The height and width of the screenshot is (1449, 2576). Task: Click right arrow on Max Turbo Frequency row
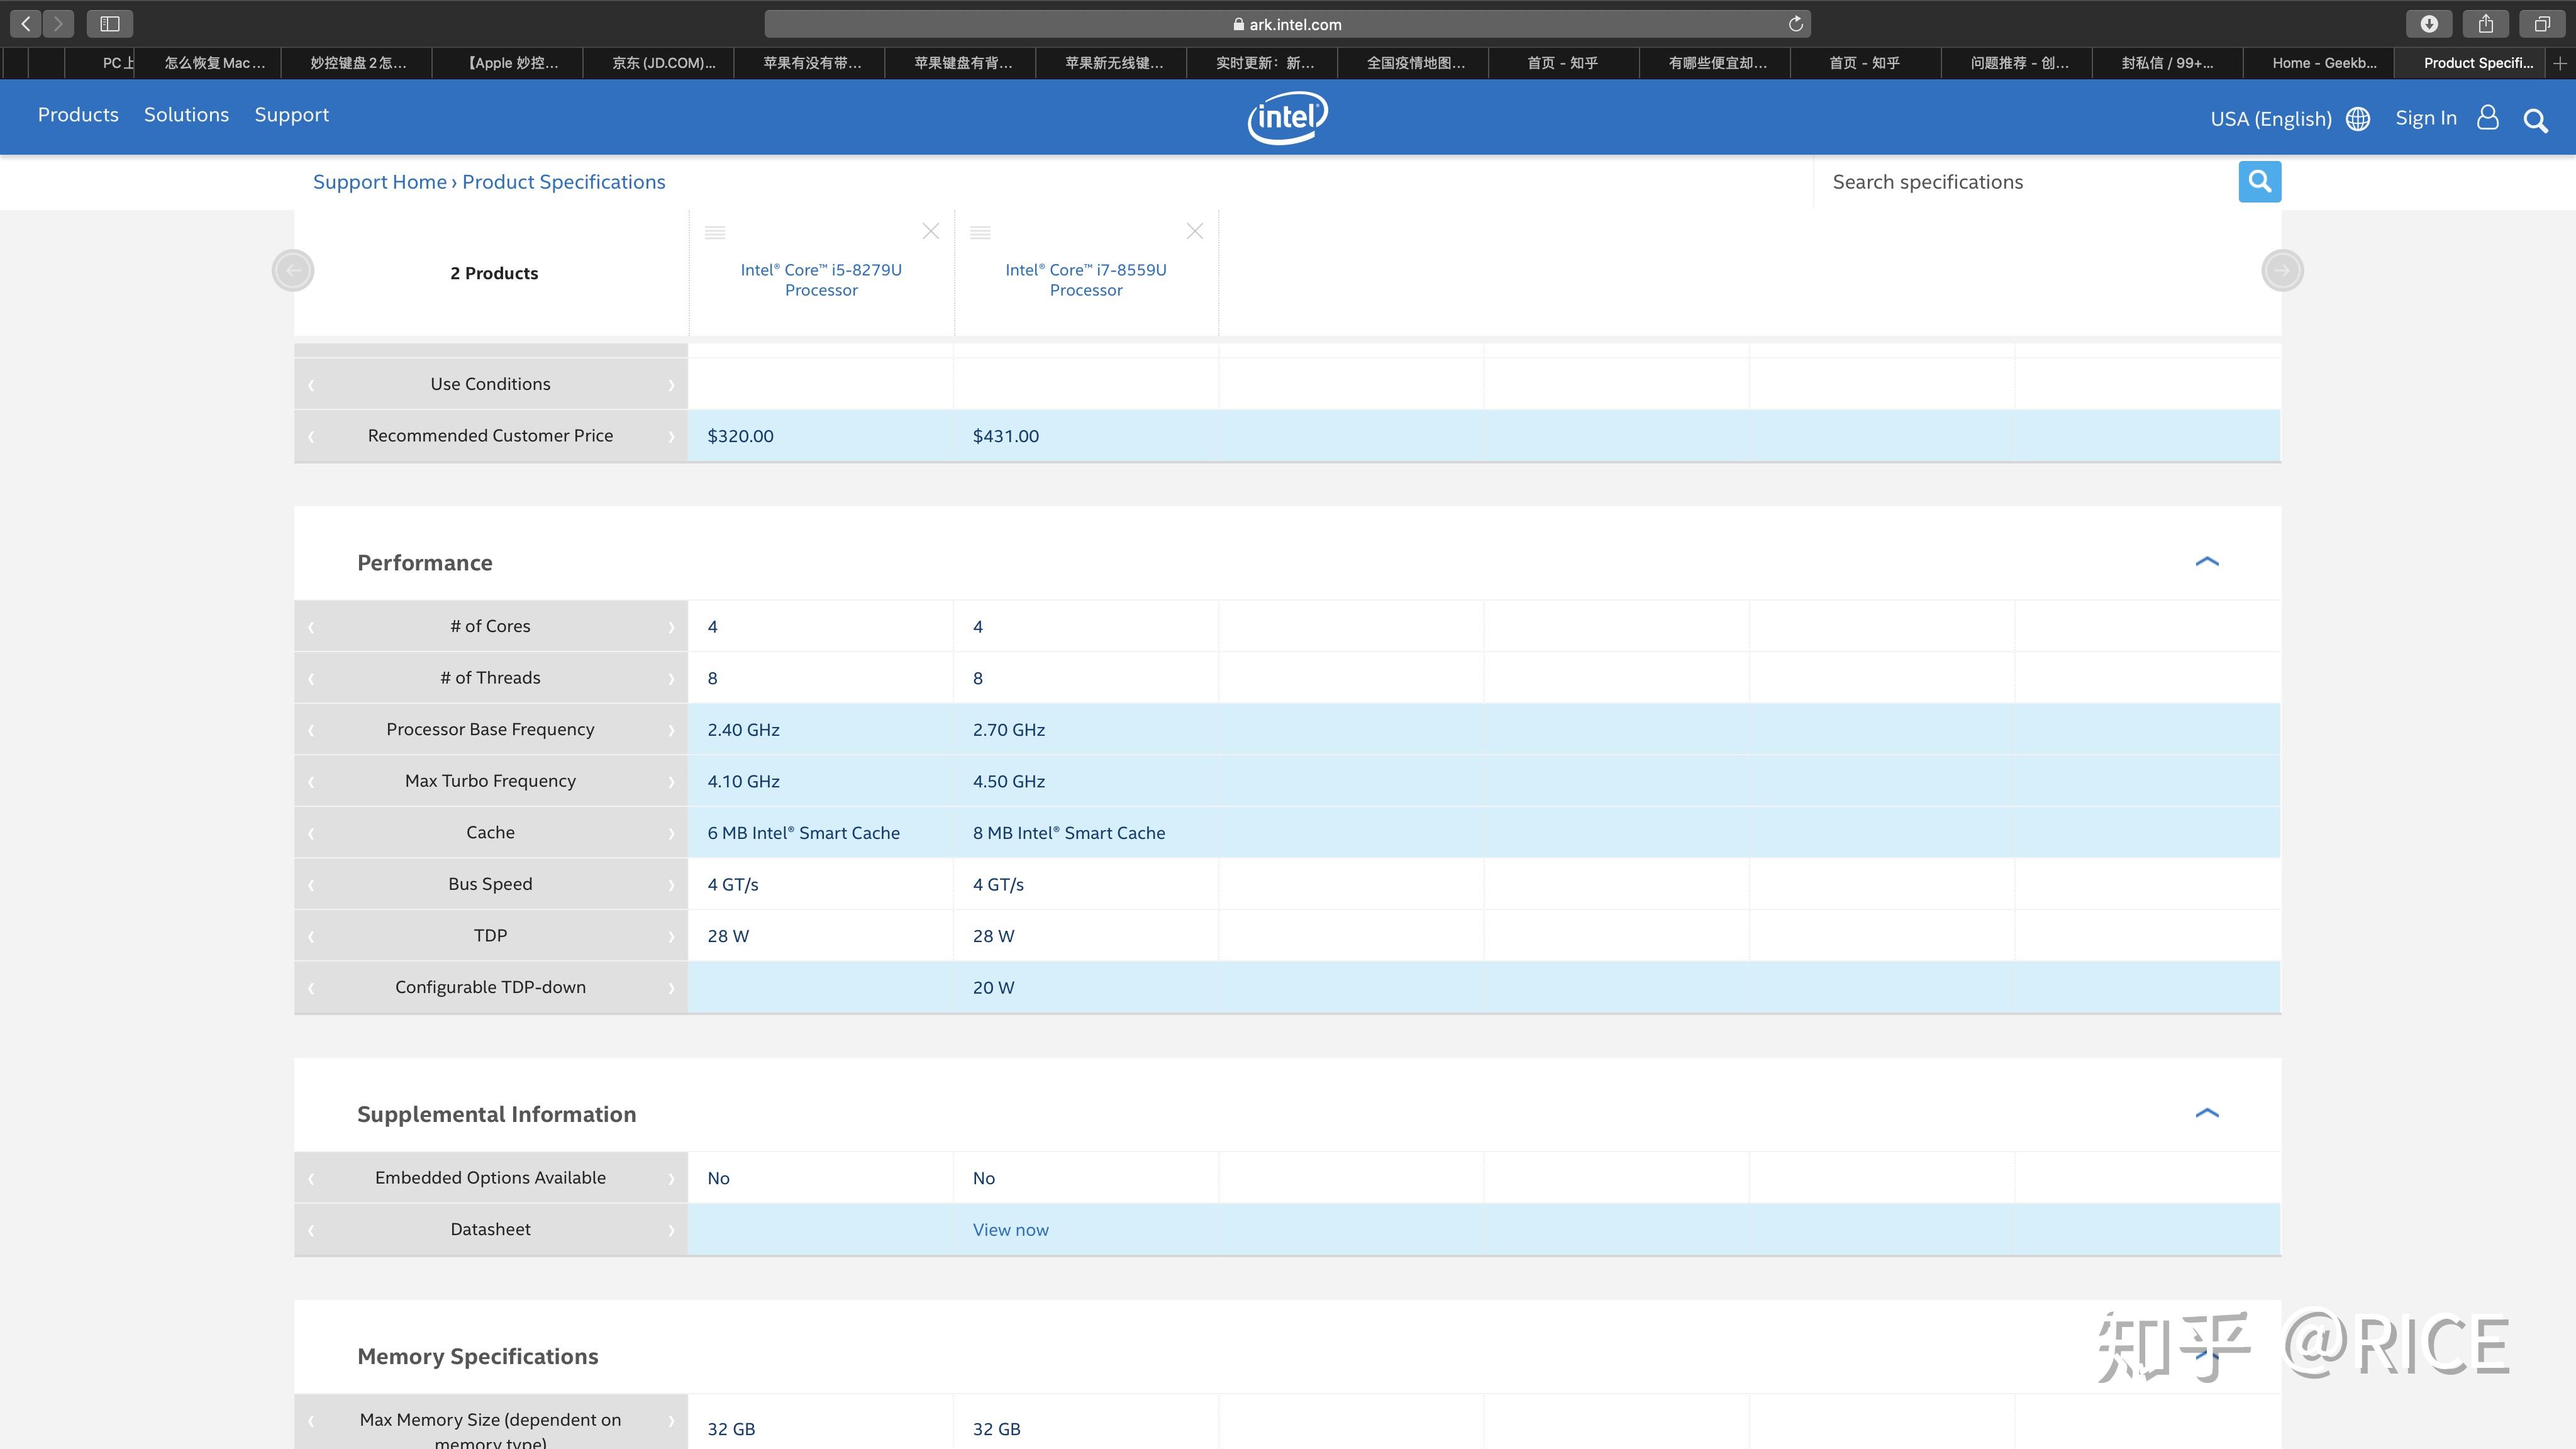coord(671,782)
